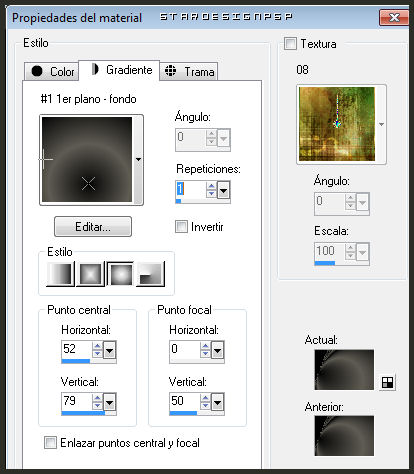The image size is (414, 474).
Task: Click the Punto central Vertical slider bar
Action: tap(89, 413)
